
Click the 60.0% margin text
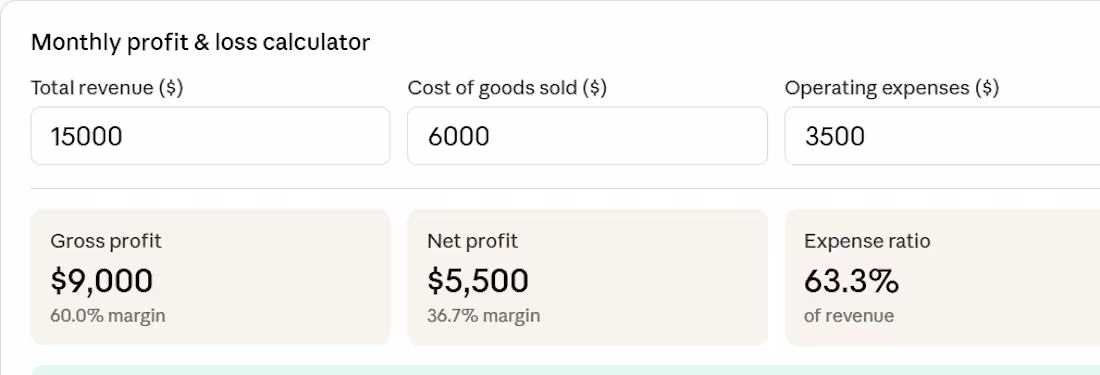coord(108,315)
